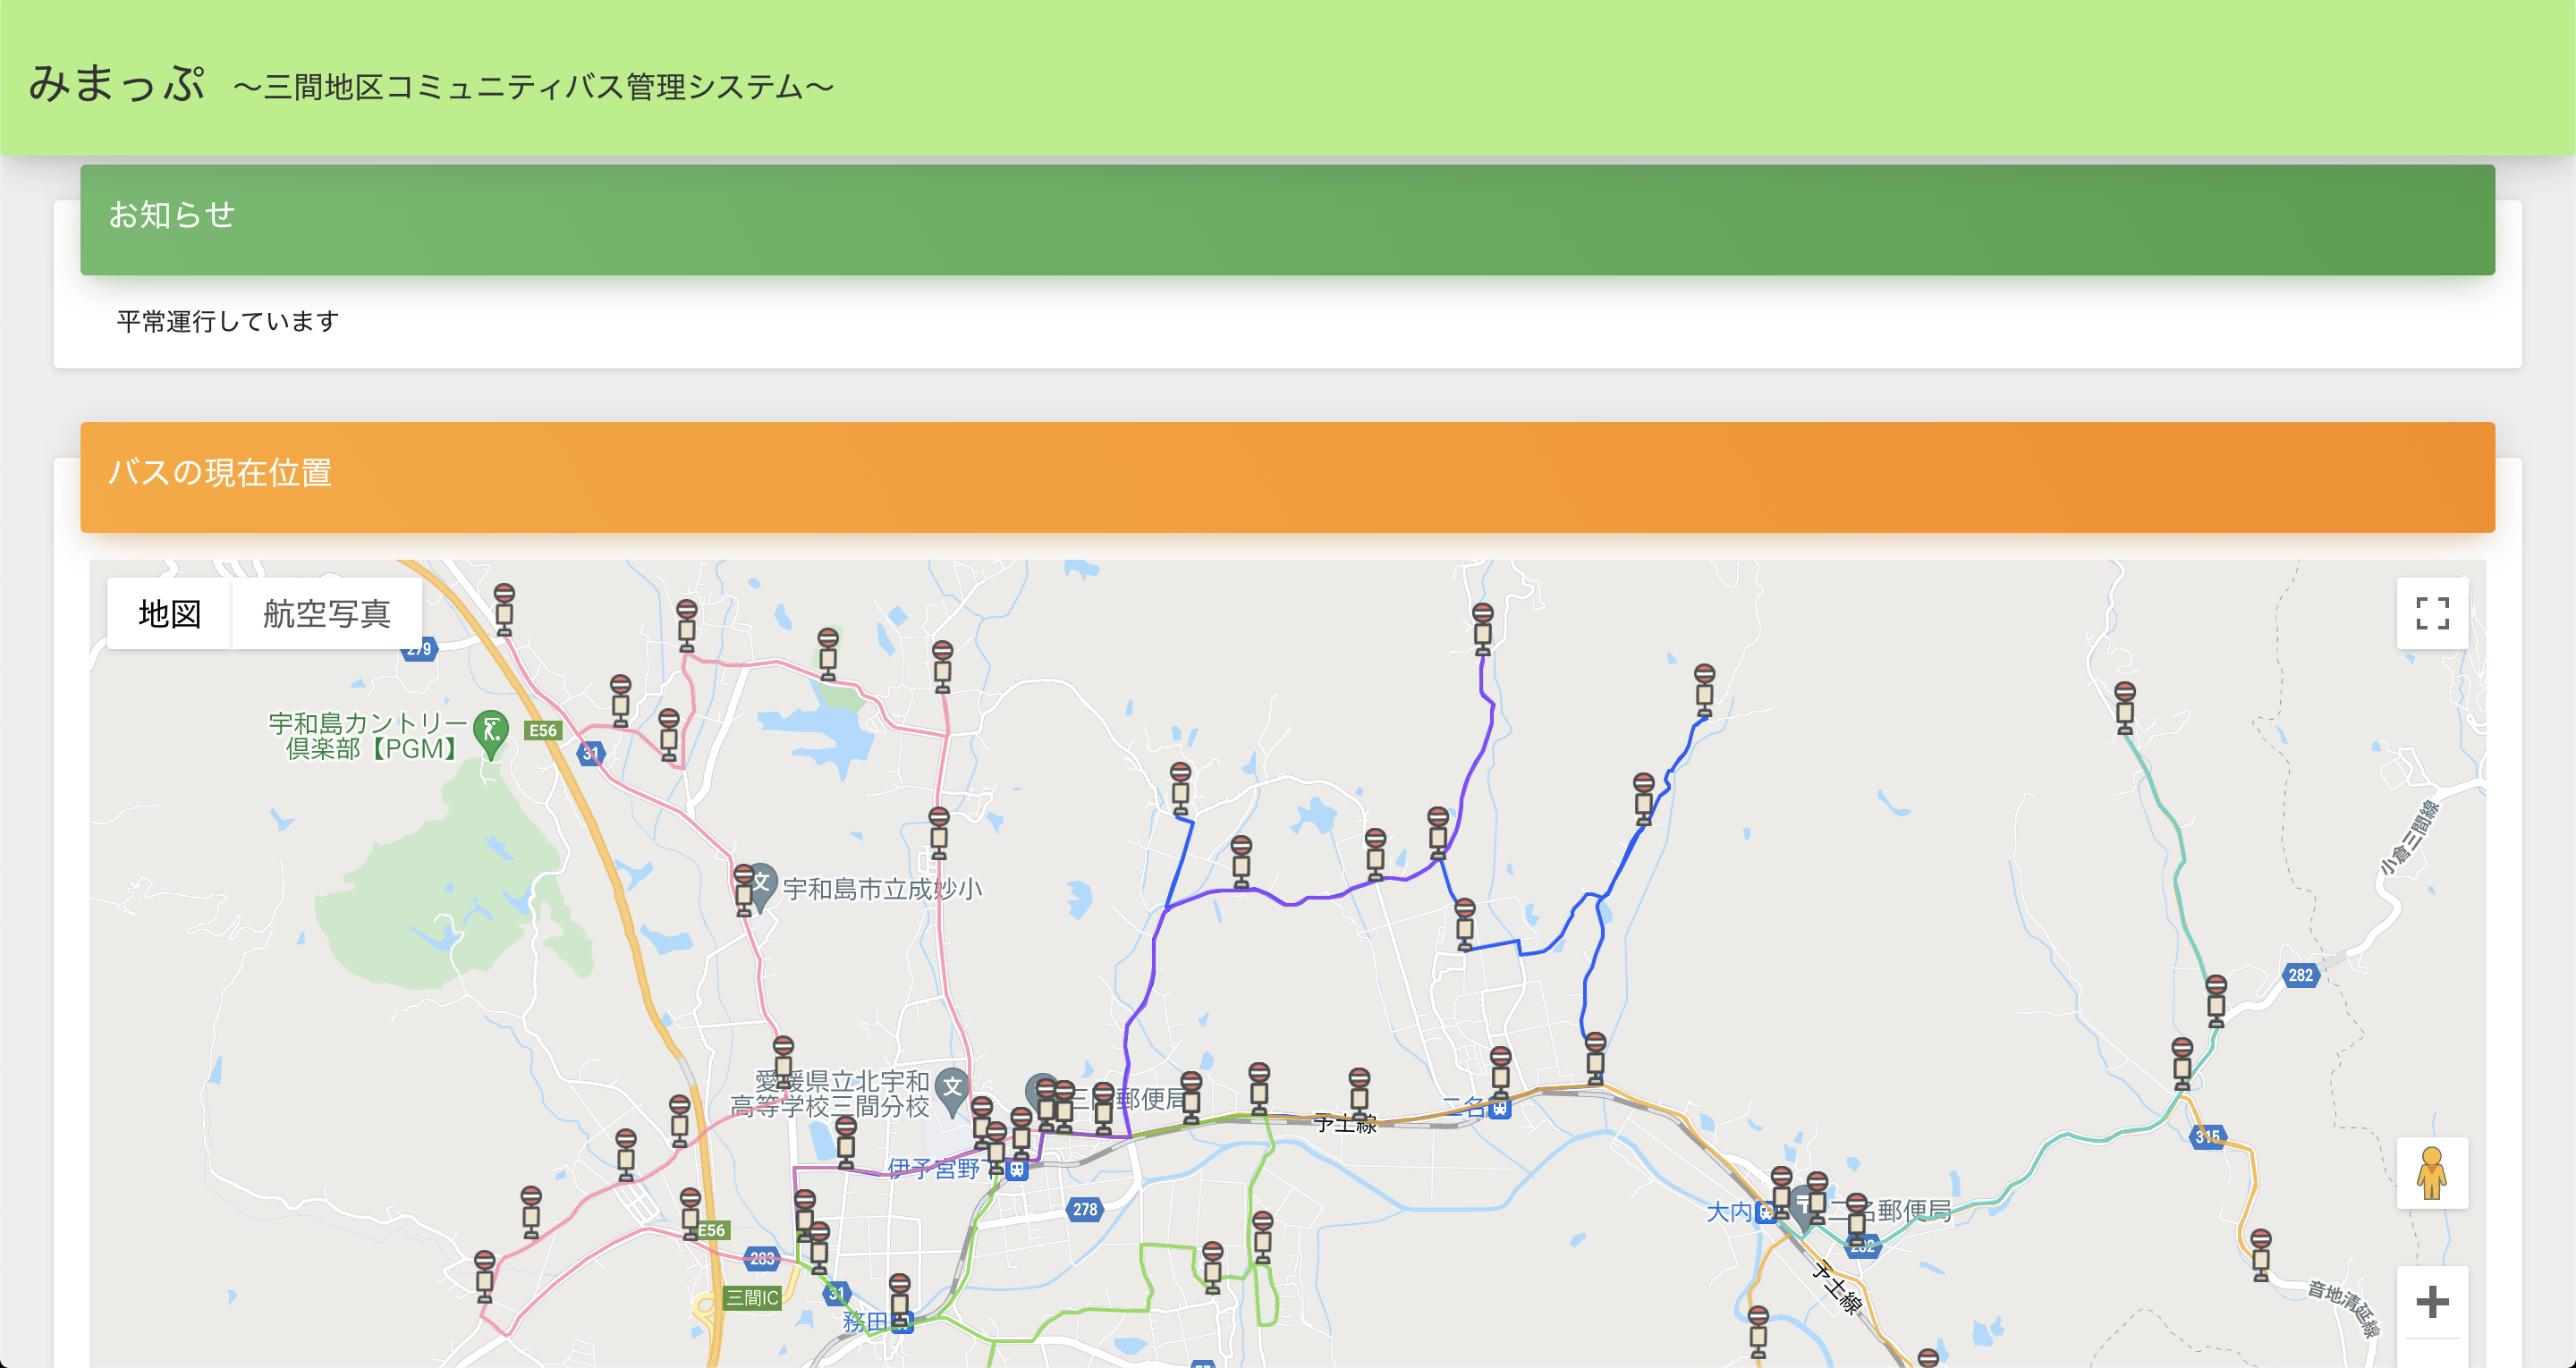Click the バスの現在位置 section header
2576x1368 pixels.
point(1287,477)
